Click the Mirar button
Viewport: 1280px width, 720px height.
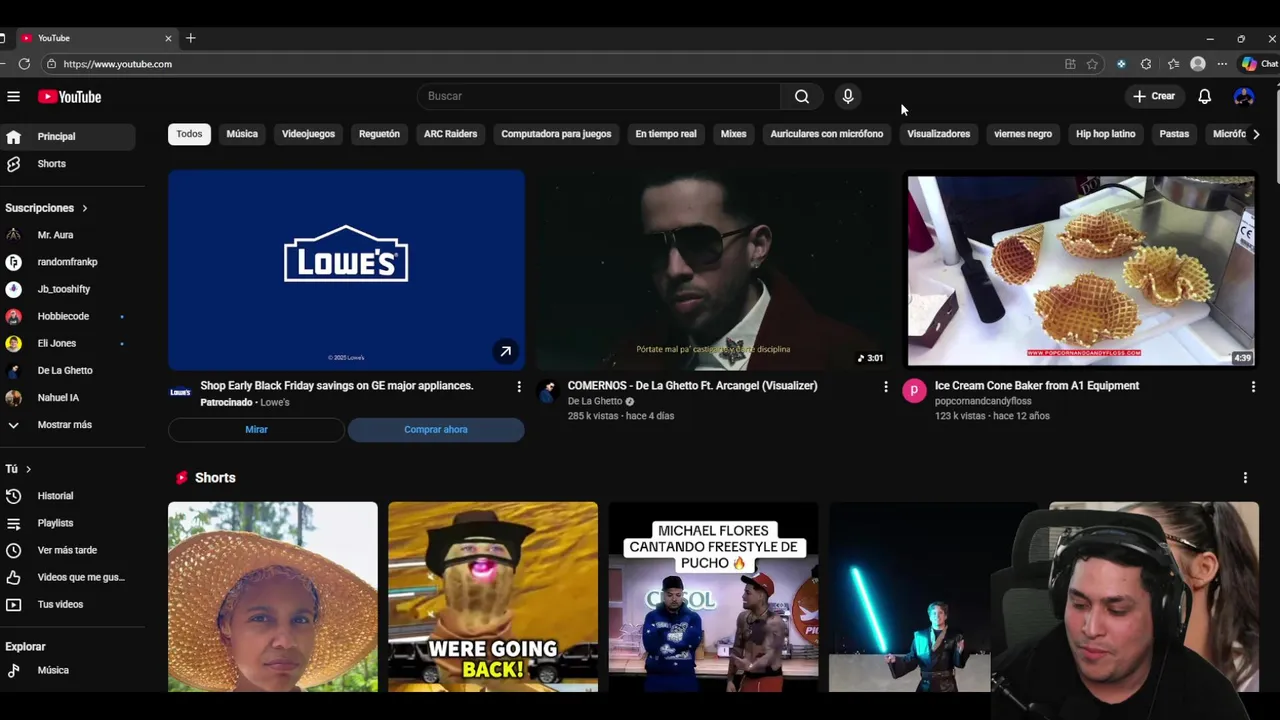pos(256,429)
